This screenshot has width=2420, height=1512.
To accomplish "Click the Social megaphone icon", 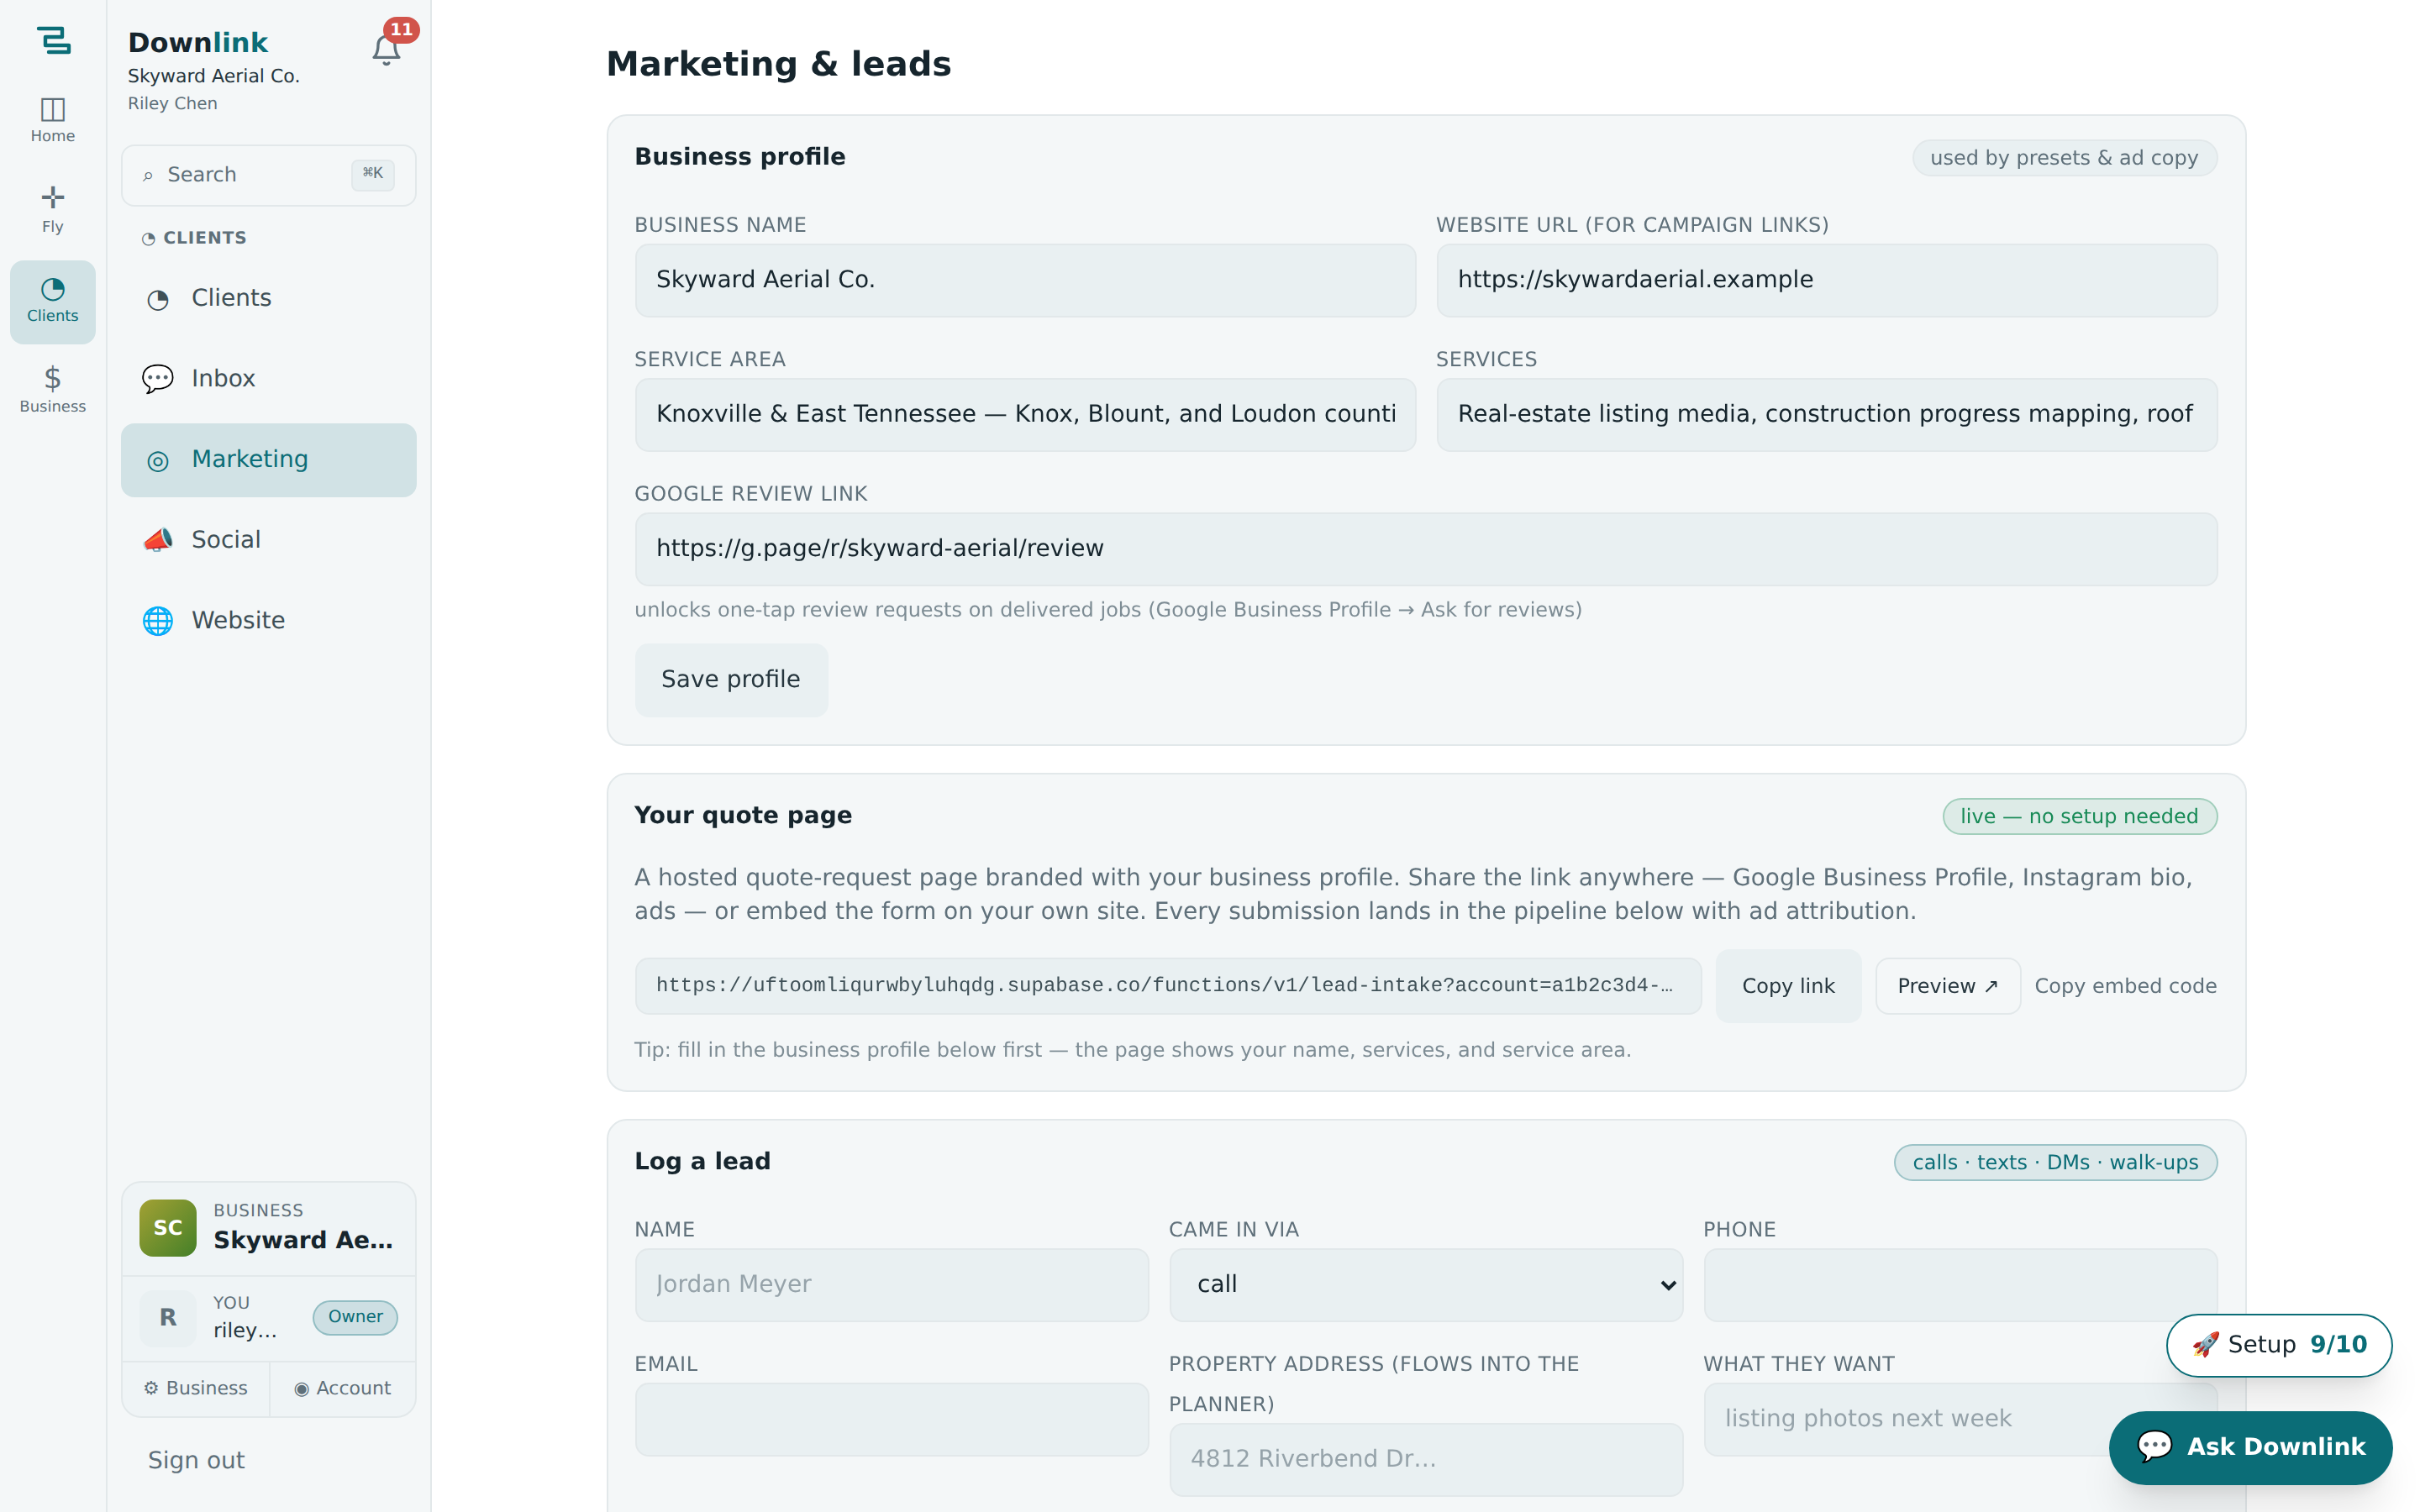I will 157,540.
